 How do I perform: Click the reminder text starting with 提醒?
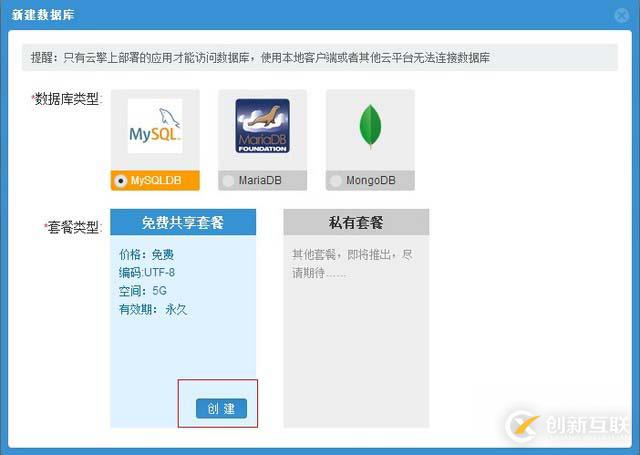tap(260, 58)
